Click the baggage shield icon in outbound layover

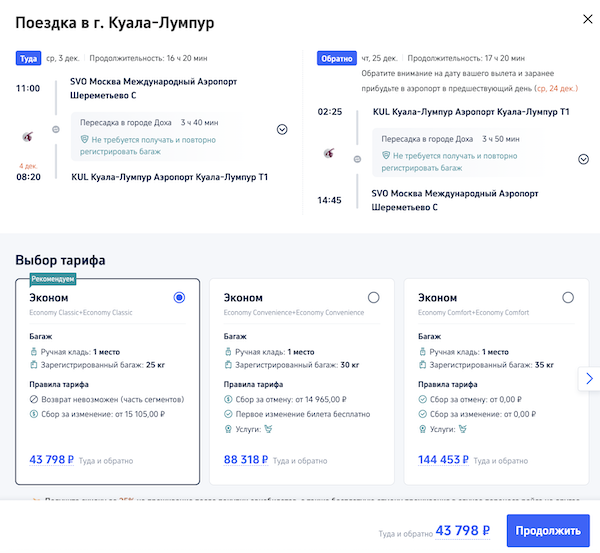[85, 141]
